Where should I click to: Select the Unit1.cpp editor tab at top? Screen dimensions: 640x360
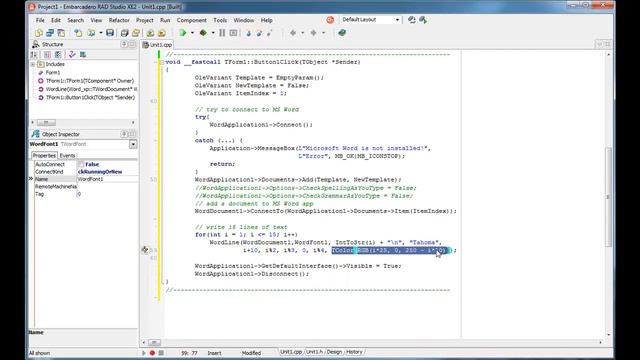pyautogui.click(x=158, y=45)
